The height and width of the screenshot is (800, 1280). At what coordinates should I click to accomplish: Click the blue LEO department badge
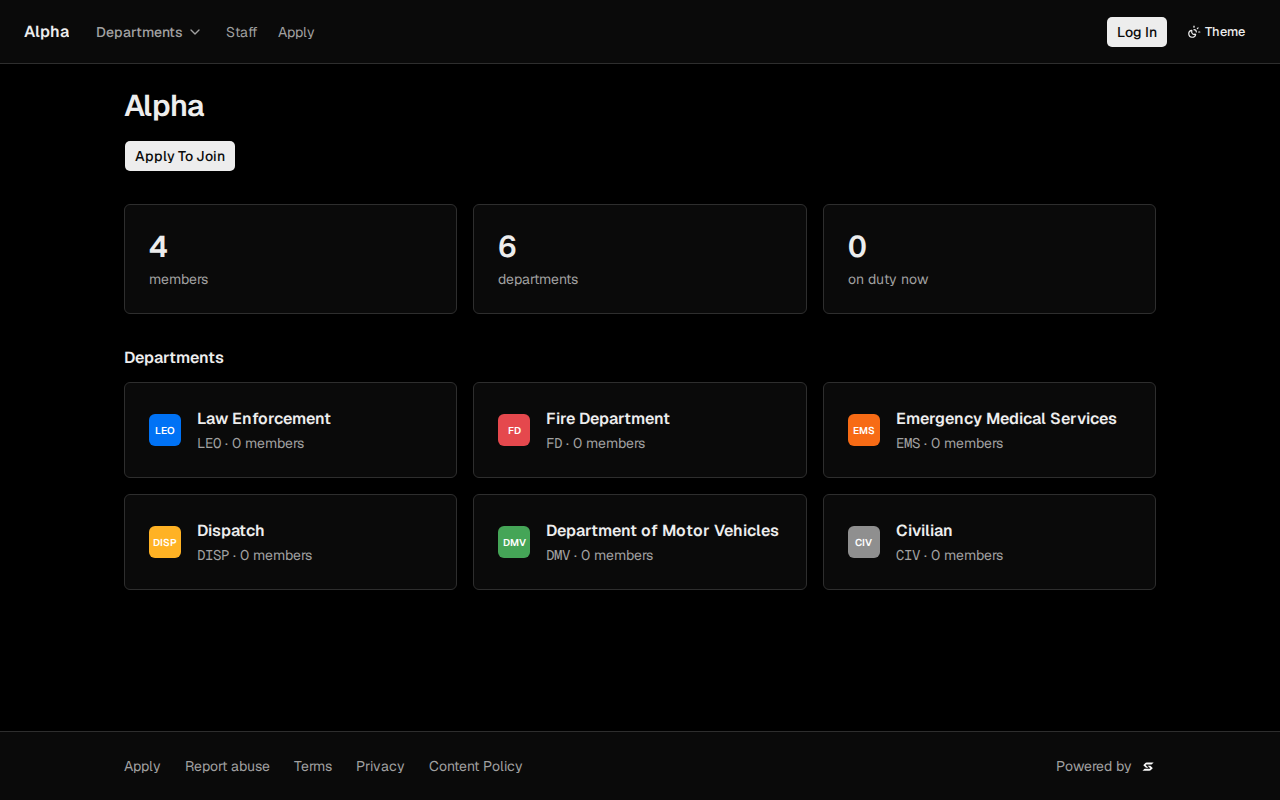(x=165, y=430)
